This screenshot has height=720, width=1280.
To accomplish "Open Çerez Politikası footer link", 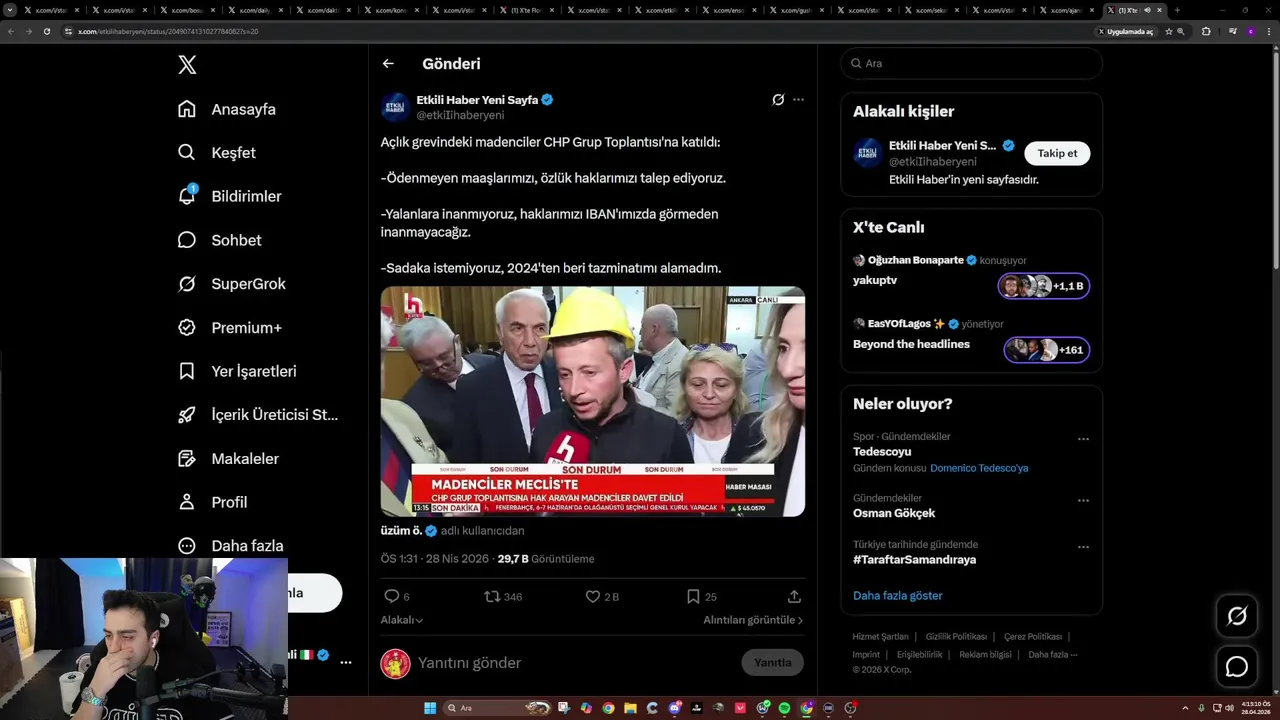I will click(x=1033, y=637).
